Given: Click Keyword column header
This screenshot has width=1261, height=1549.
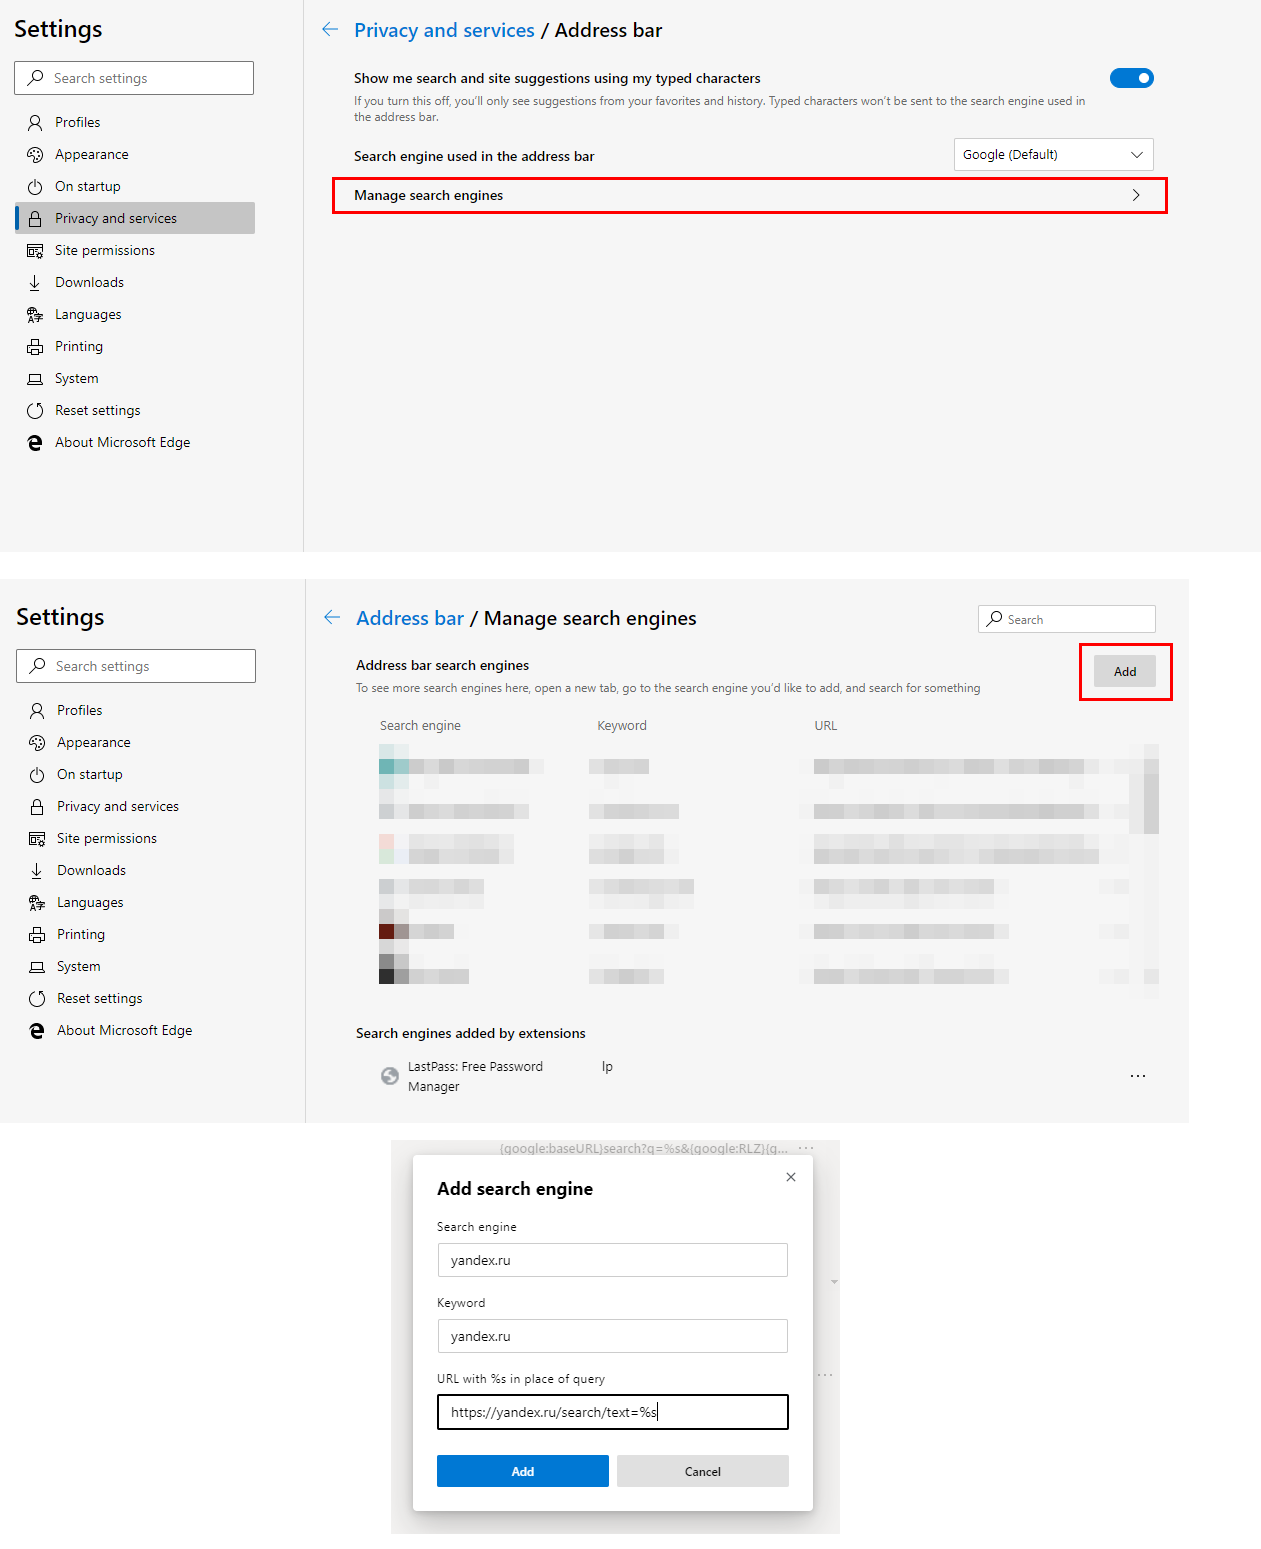Looking at the screenshot, I should (x=622, y=726).
